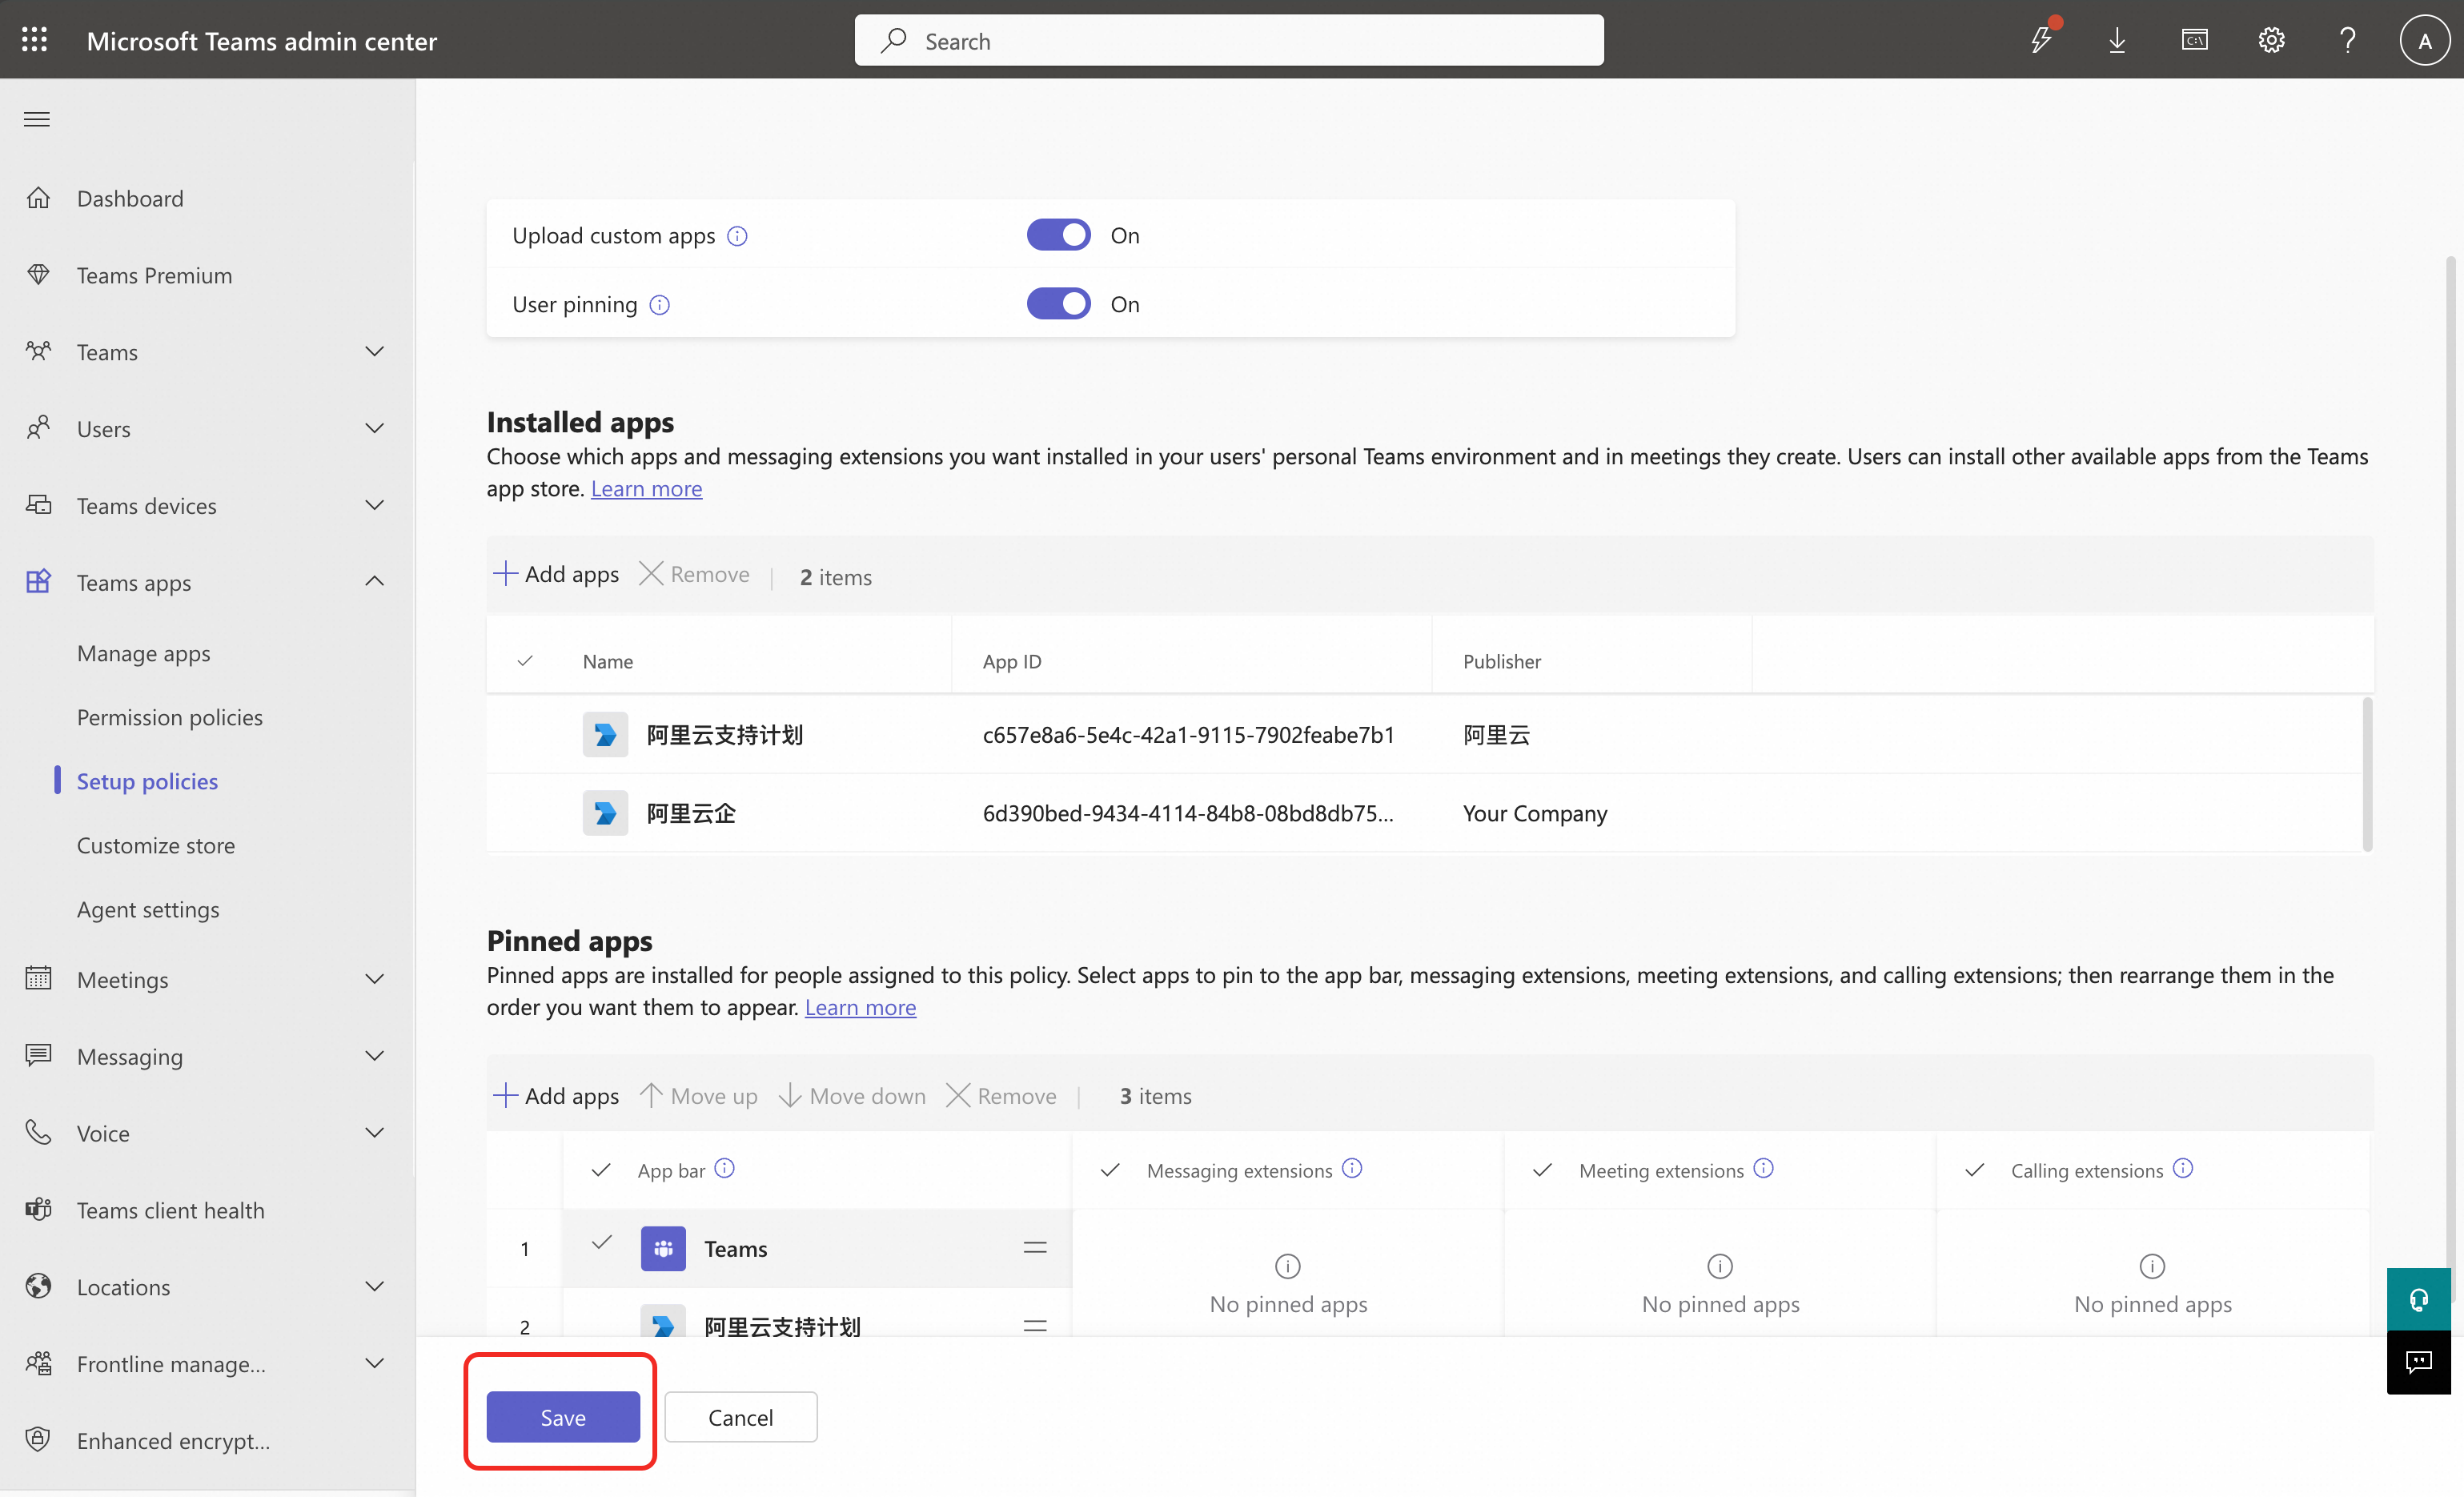Viewport: 2464px width, 1497px height.
Task: Click the downloads arrow icon
Action: point(2117,40)
